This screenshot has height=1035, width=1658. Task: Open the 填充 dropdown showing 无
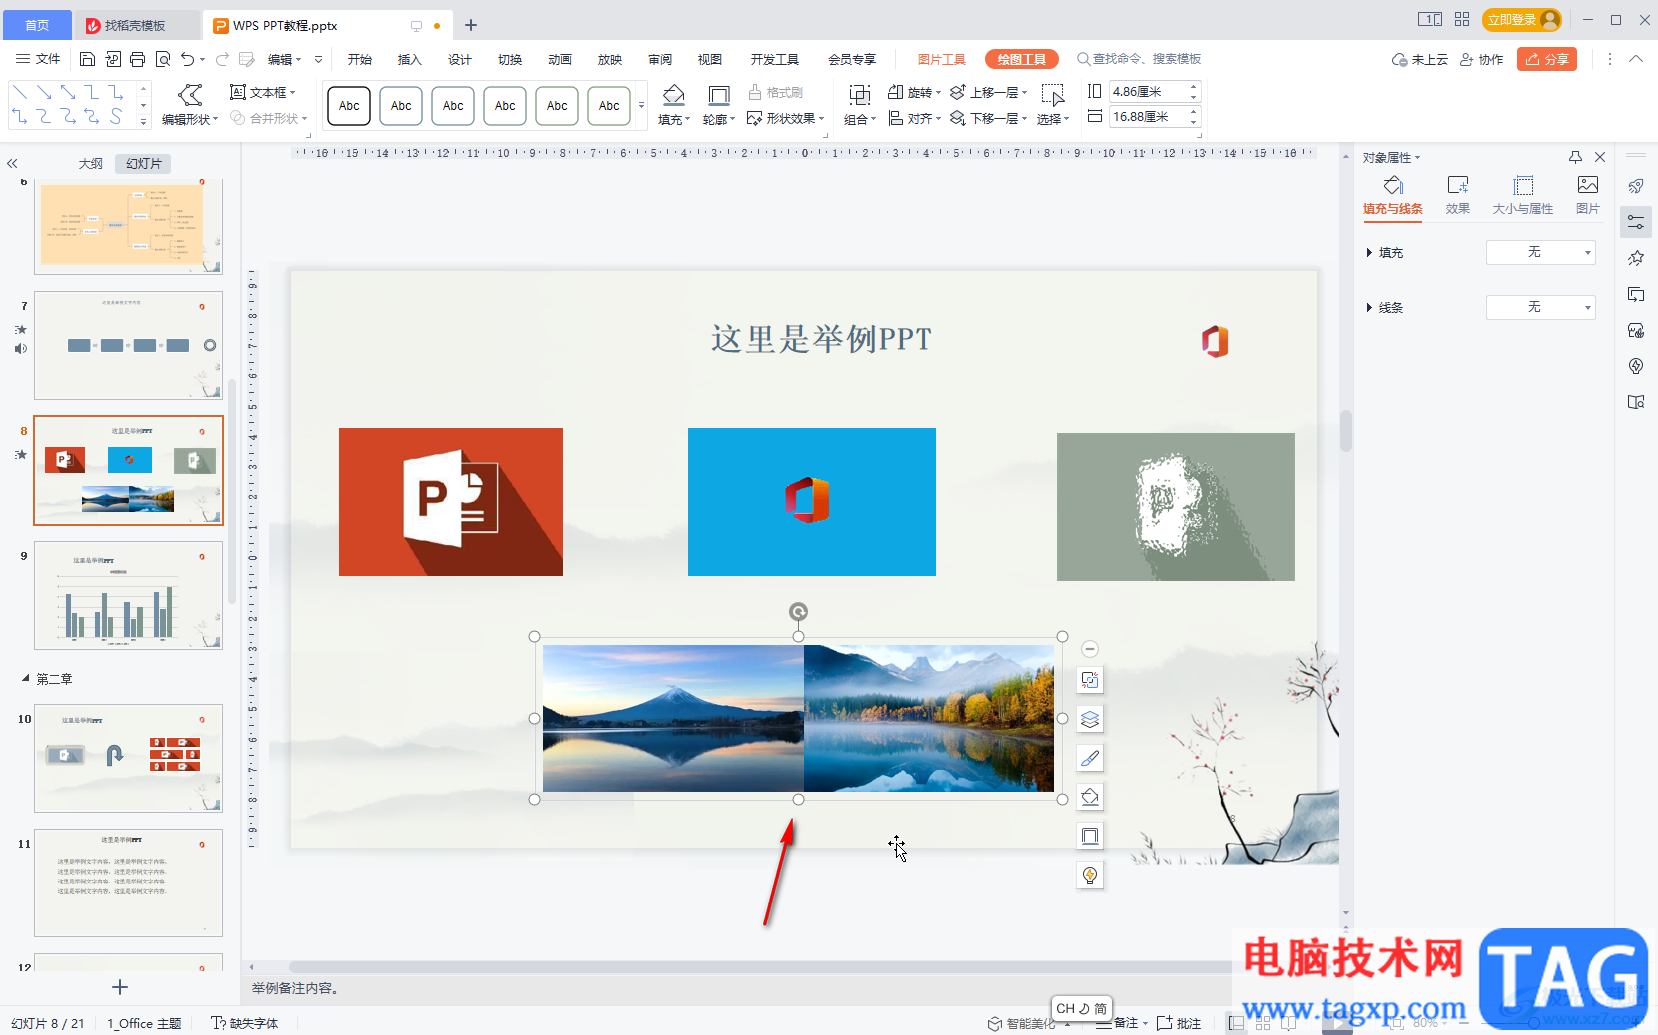[x=1540, y=252]
